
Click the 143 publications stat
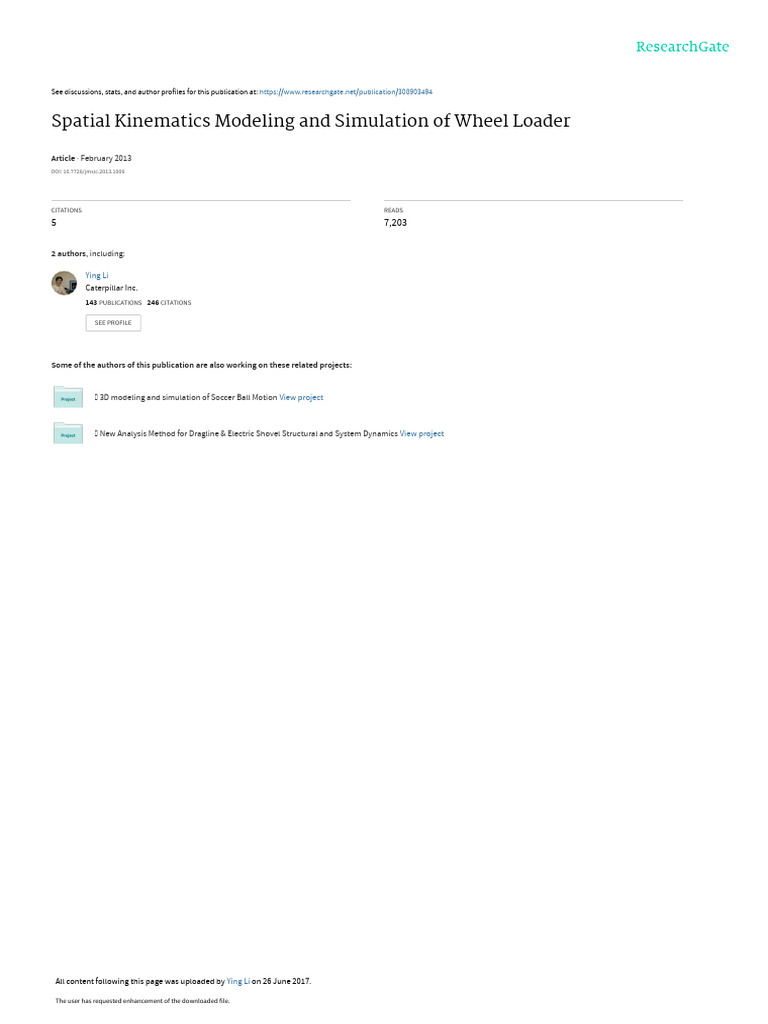click(114, 303)
